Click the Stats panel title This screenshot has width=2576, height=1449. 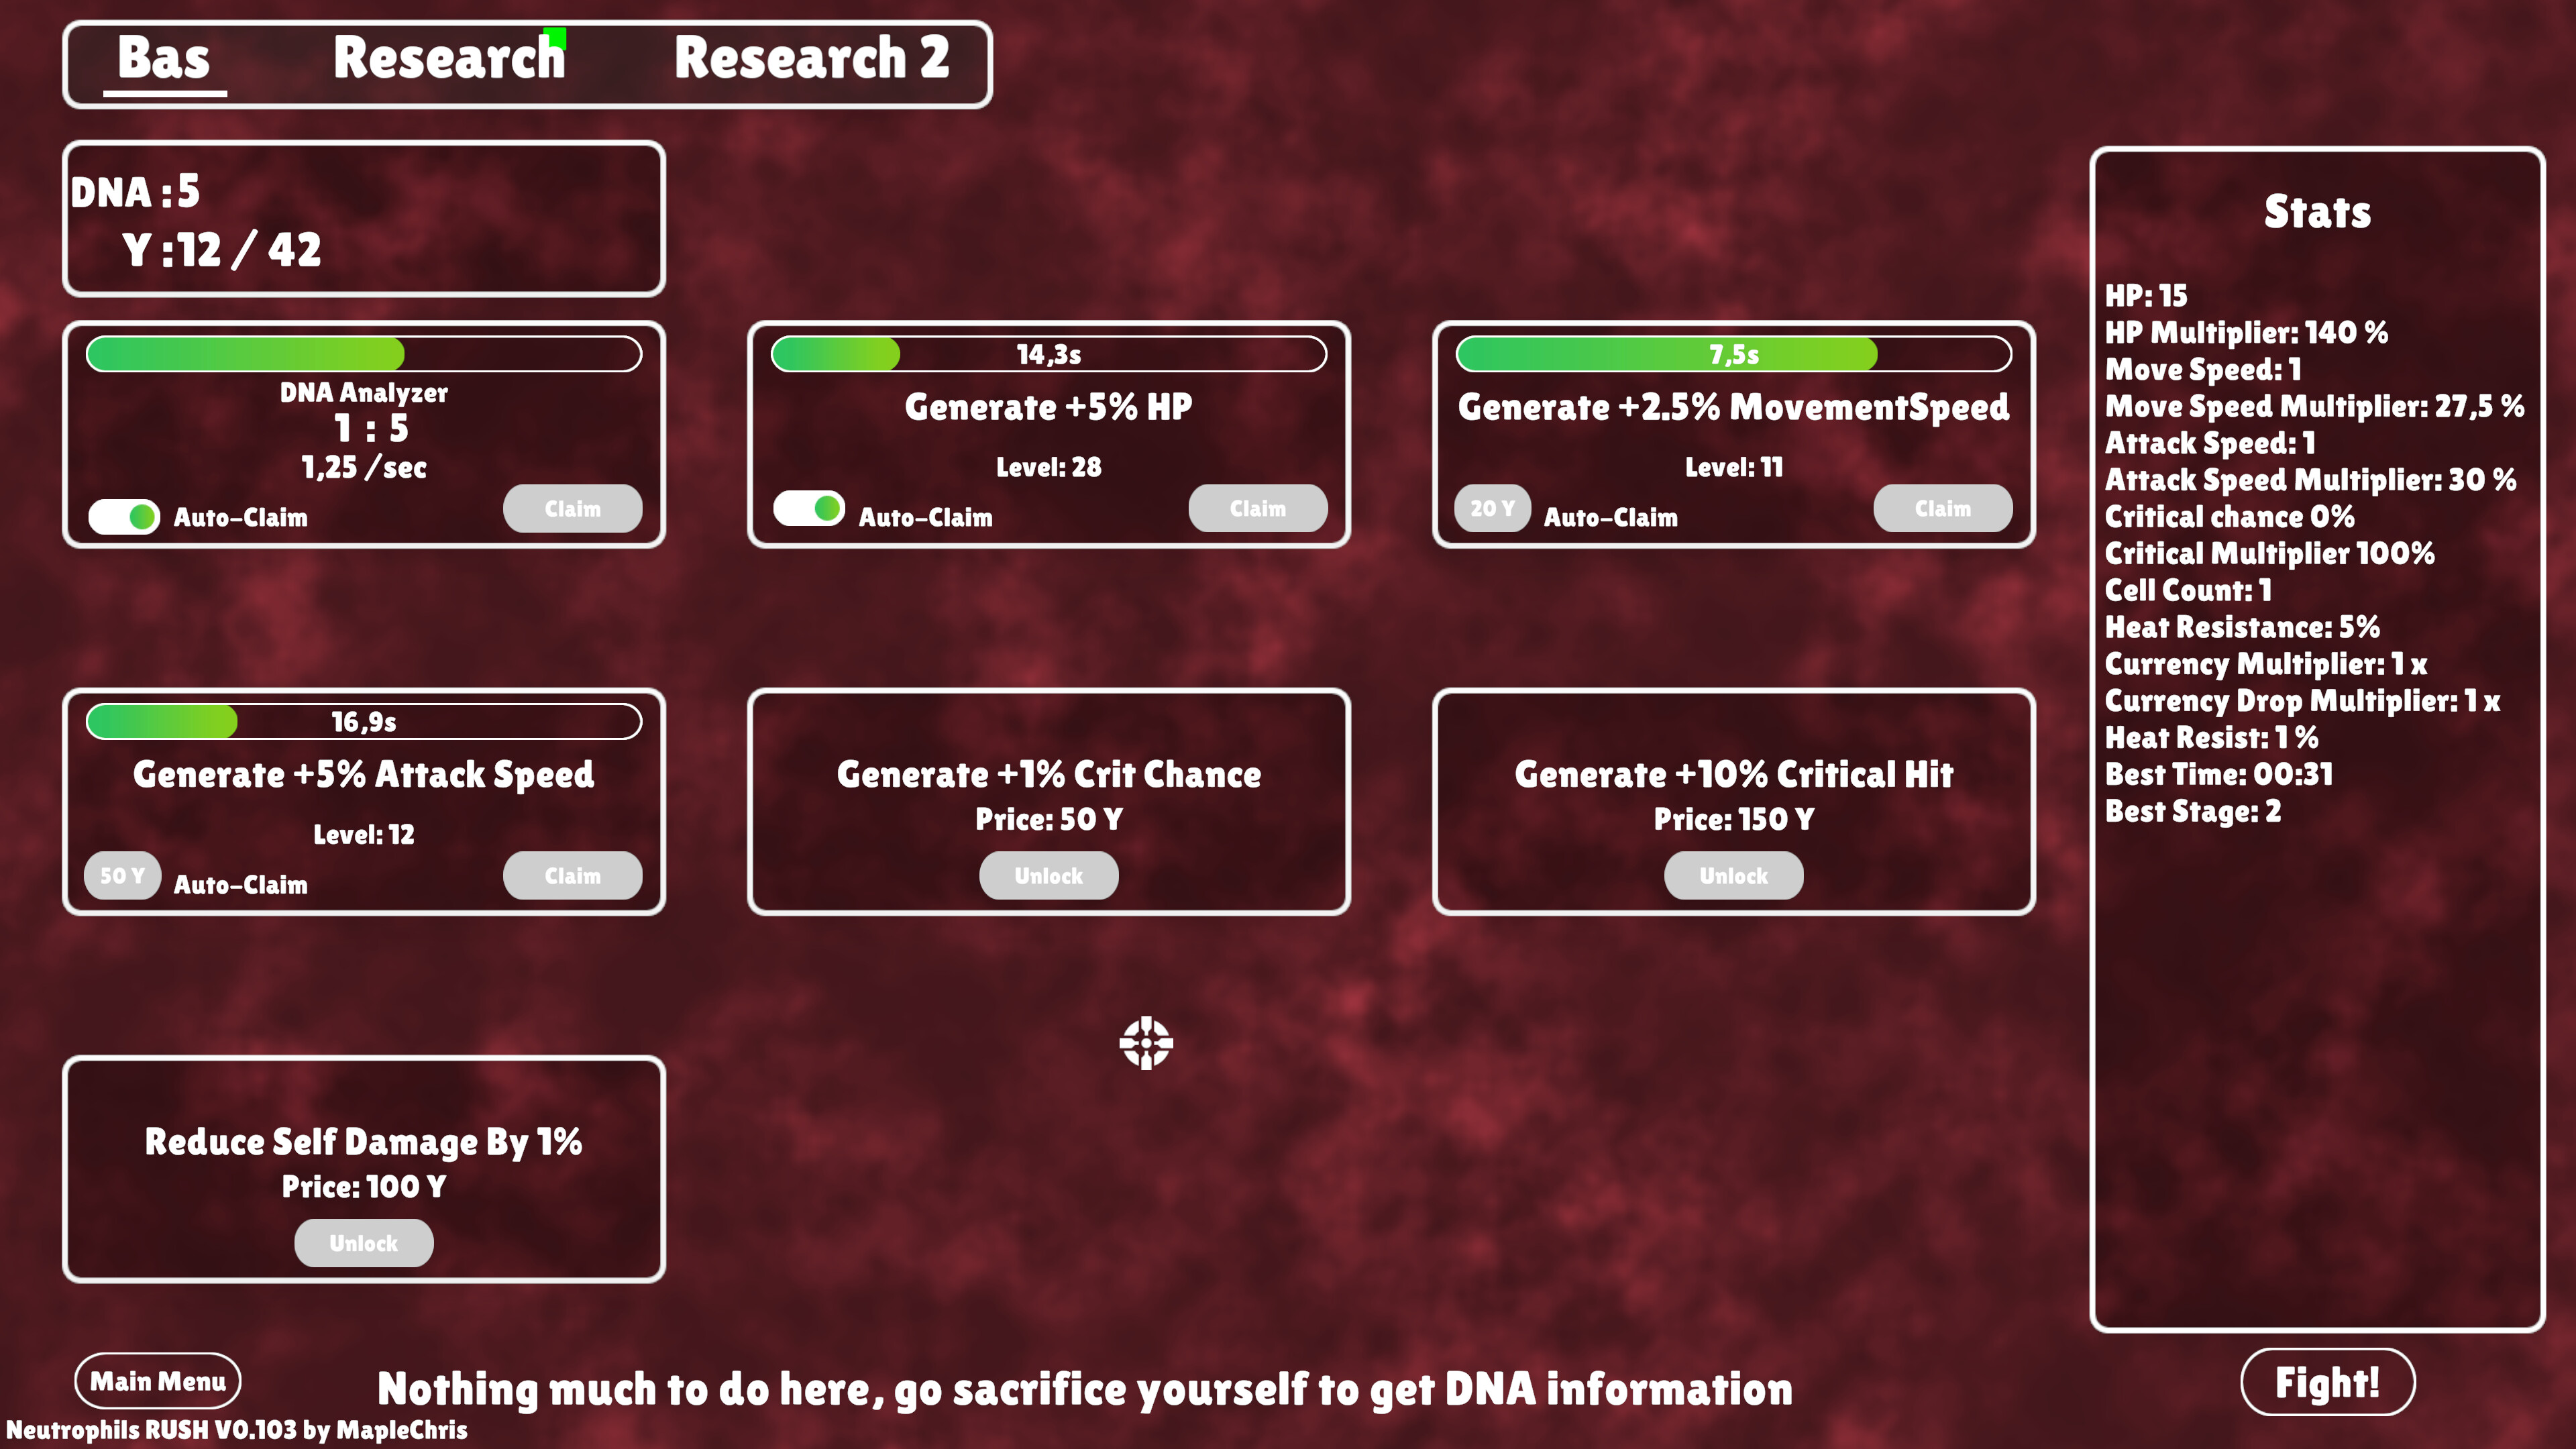2317,212
